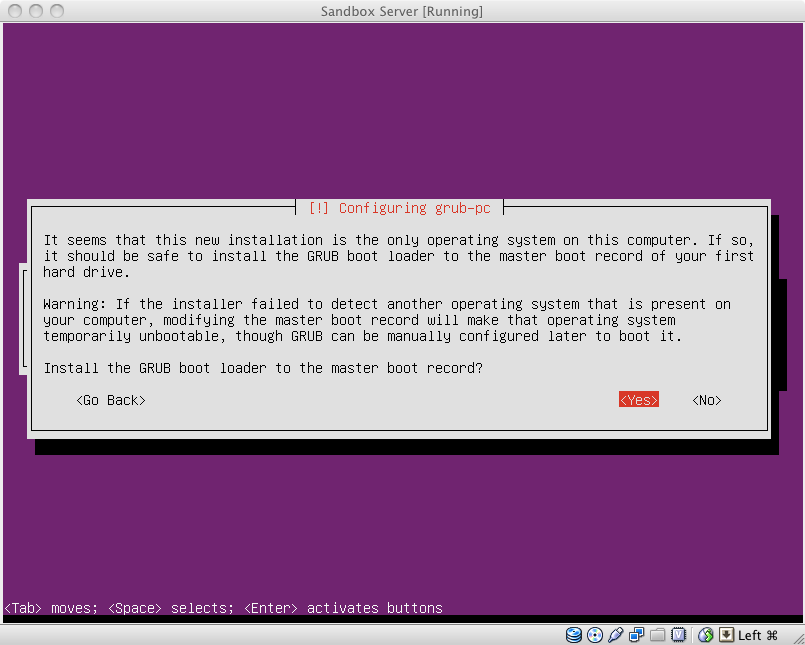The image size is (805, 645).
Task: Click the Tab moves help line
Action: click(223, 608)
